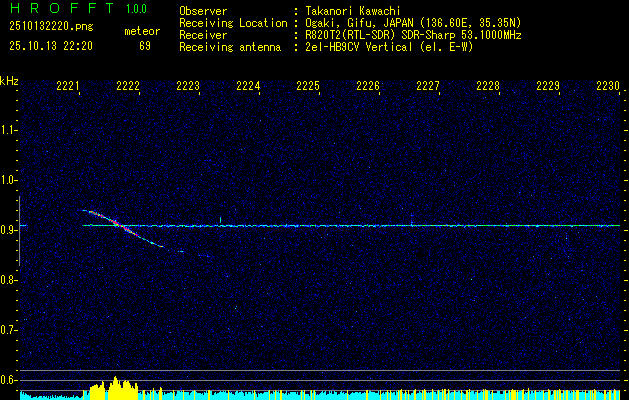This screenshot has height=400, width=629.
Task: Click the meteor count value 69
Action: [x=145, y=46]
